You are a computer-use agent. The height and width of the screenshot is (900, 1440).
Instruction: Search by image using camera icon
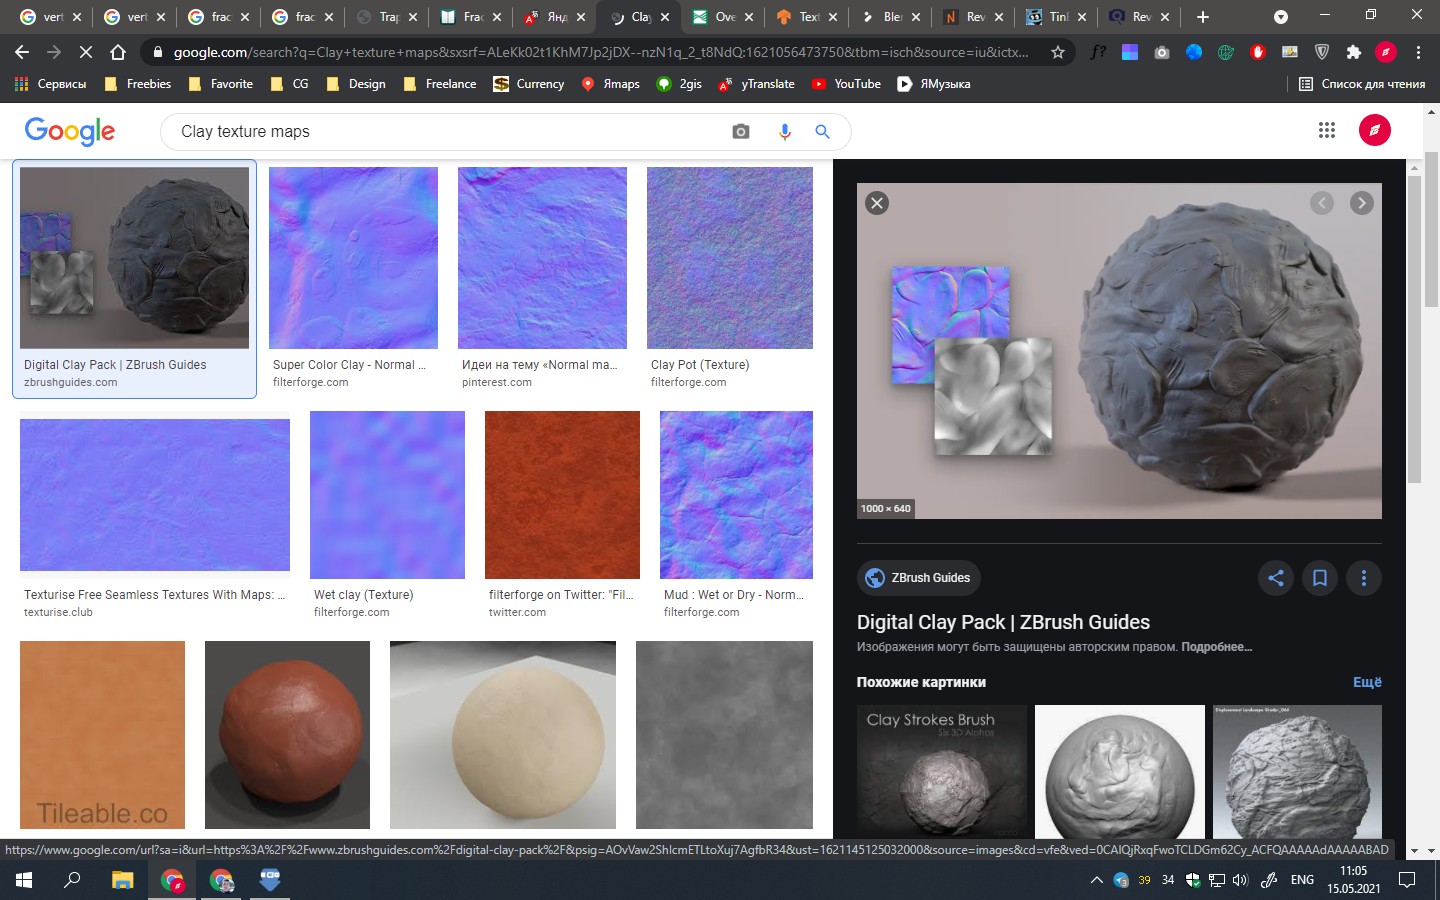741,131
